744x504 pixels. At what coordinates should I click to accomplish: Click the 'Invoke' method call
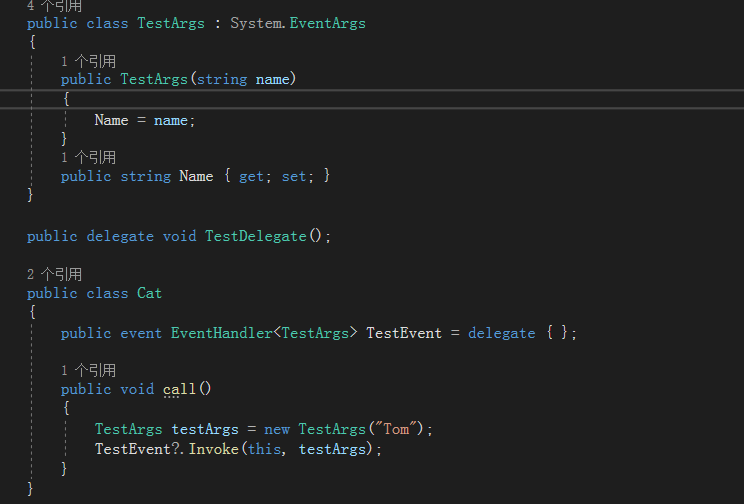(x=214, y=449)
